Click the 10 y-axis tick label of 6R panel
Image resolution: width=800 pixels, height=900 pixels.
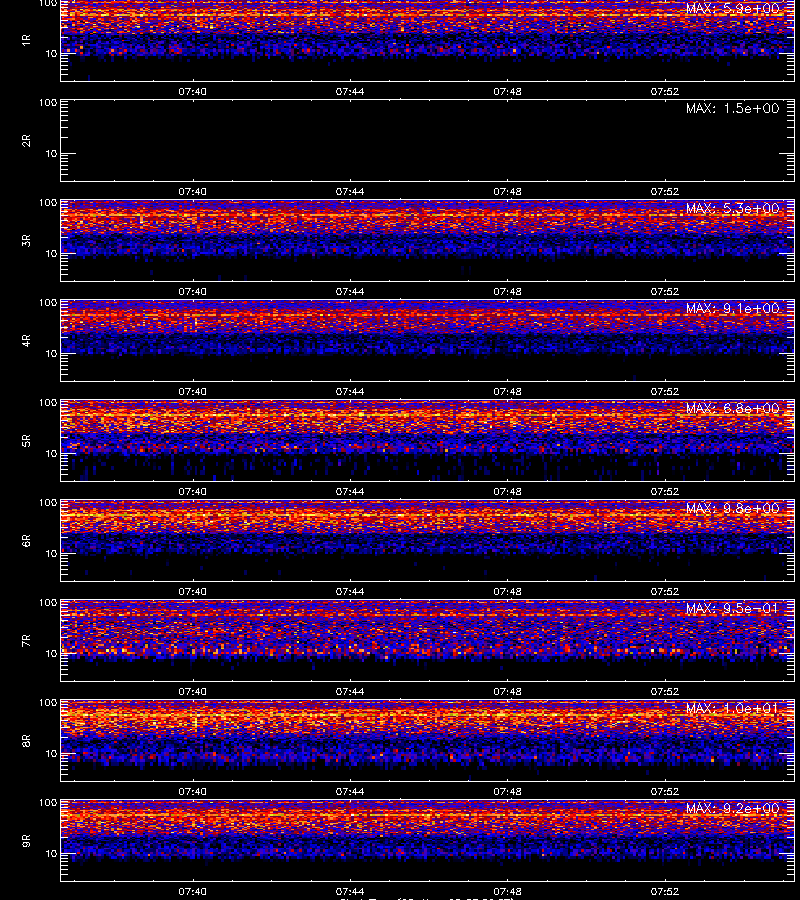51,553
